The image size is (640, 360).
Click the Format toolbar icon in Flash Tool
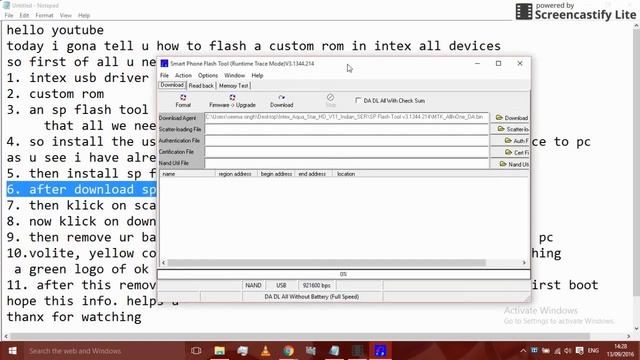183,100
